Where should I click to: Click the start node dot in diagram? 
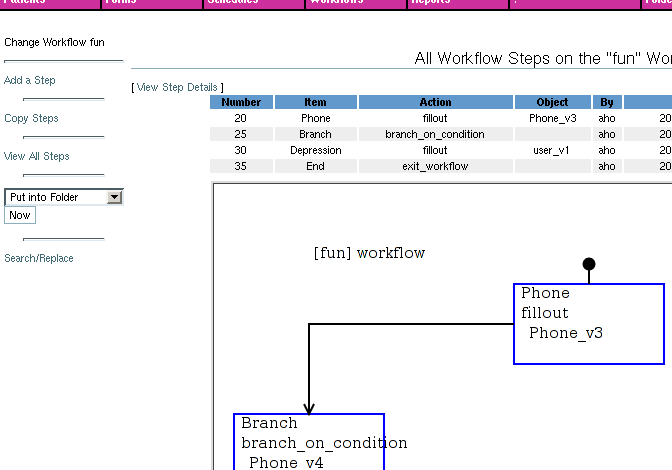coord(589,265)
